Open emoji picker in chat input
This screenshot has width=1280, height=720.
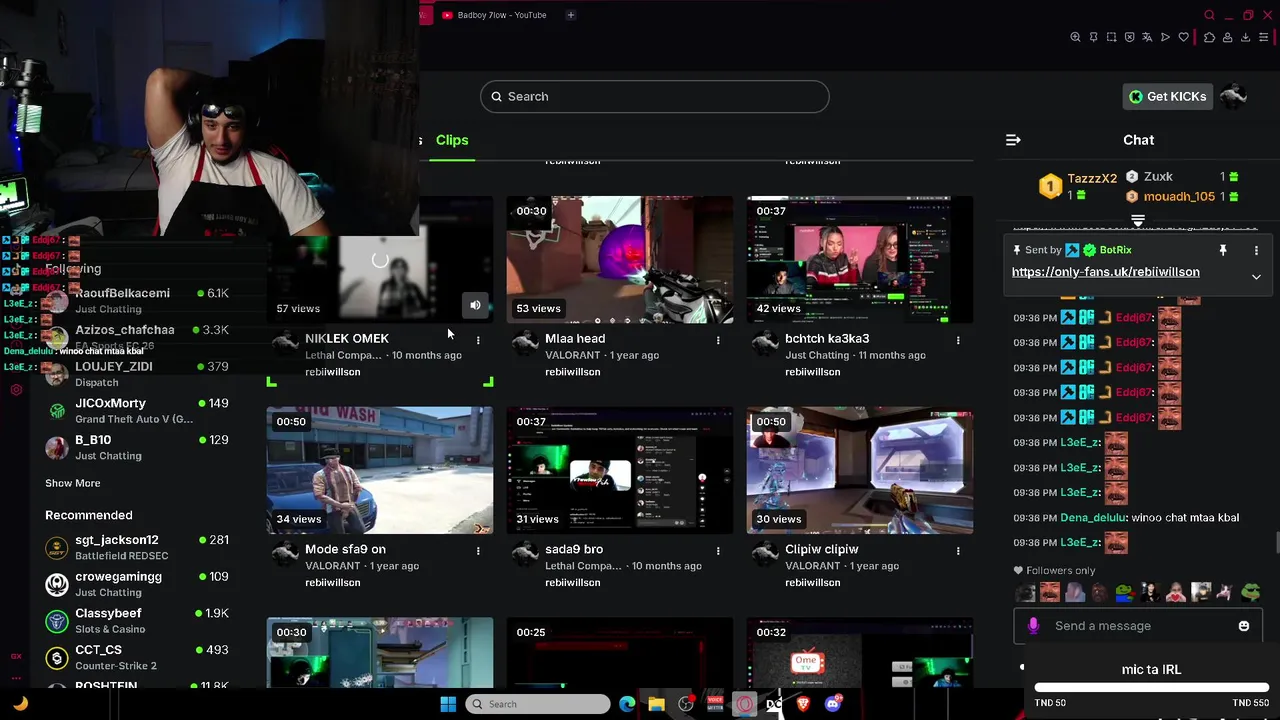pyautogui.click(x=1244, y=626)
